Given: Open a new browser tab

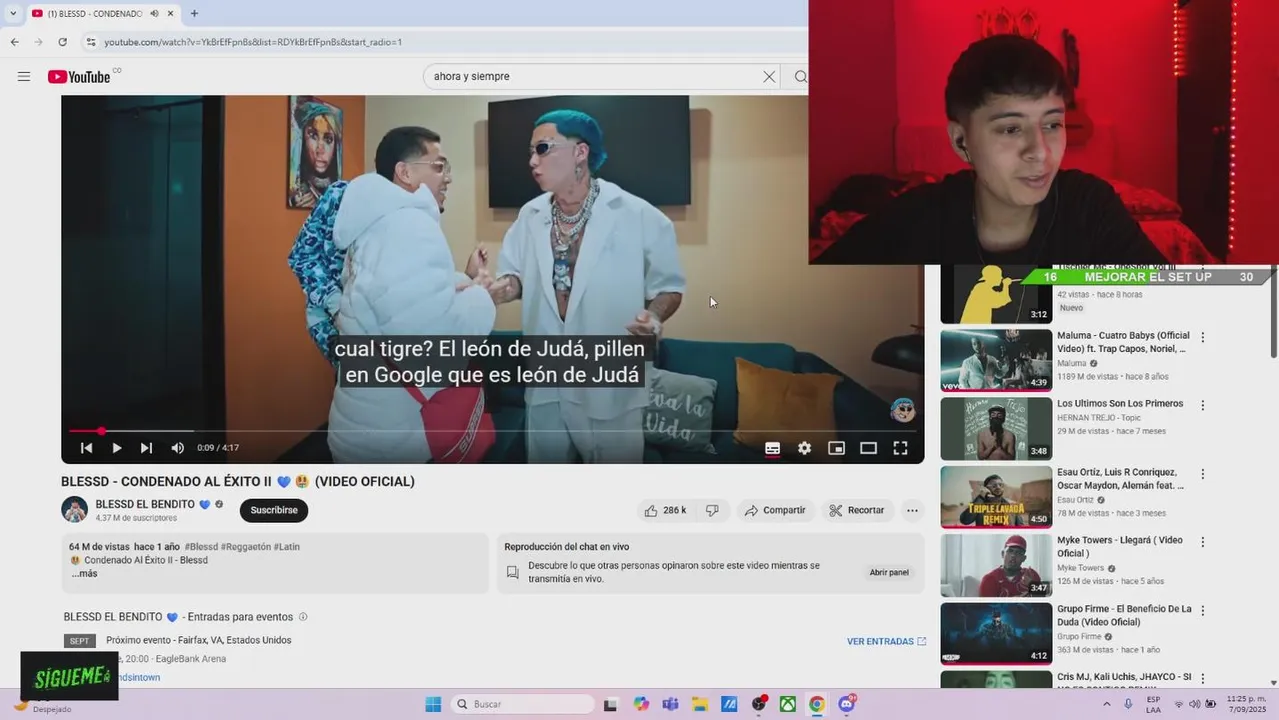Looking at the screenshot, I should pyautogui.click(x=194, y=14).
